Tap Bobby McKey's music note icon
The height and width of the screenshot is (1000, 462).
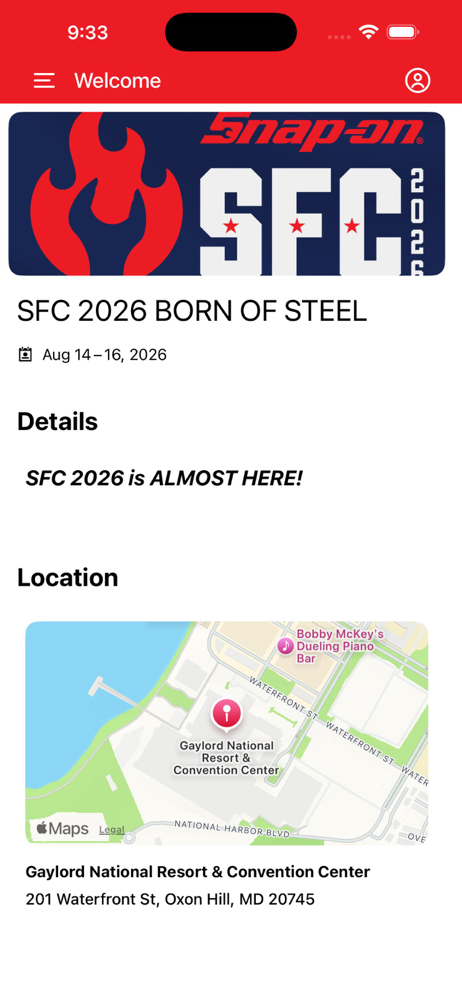pos(285,645)
